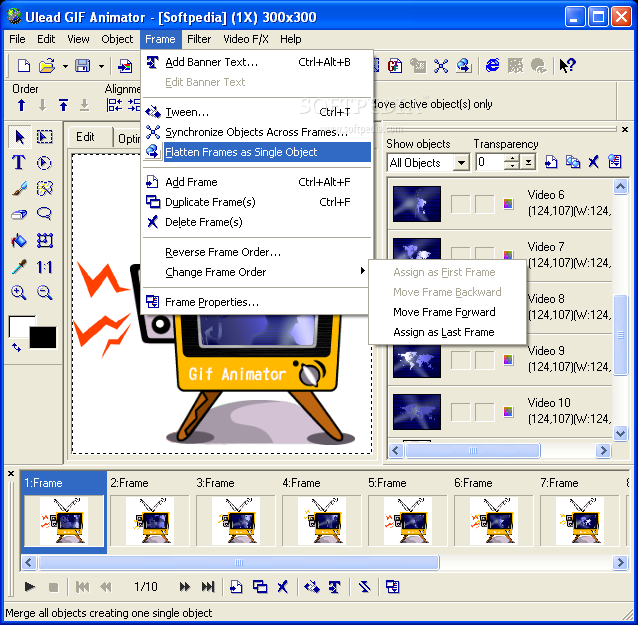The image size is (638, 625).
Task: Select the Fill bucket tool
Action: point(19,240)
